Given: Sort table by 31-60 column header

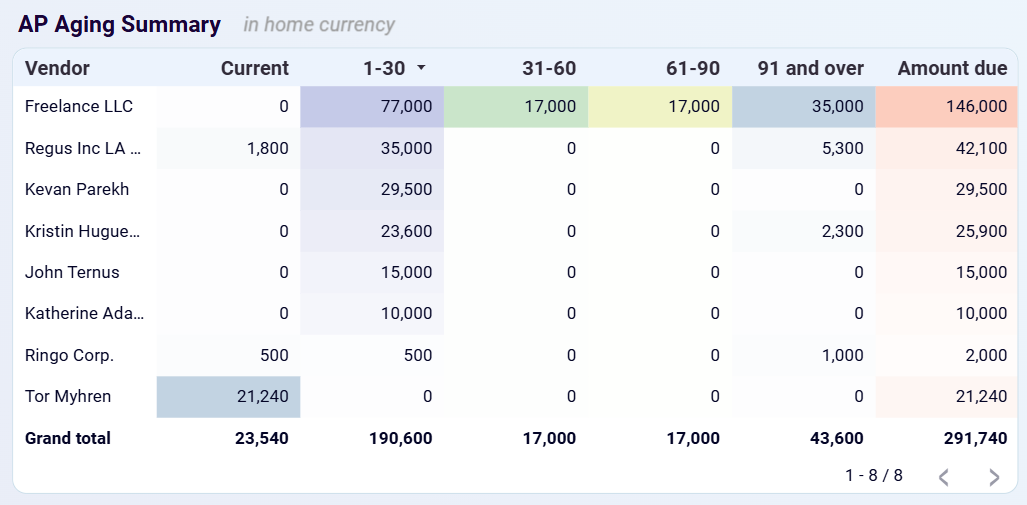Looking at the screenshot, I should (x=549, y=68).
